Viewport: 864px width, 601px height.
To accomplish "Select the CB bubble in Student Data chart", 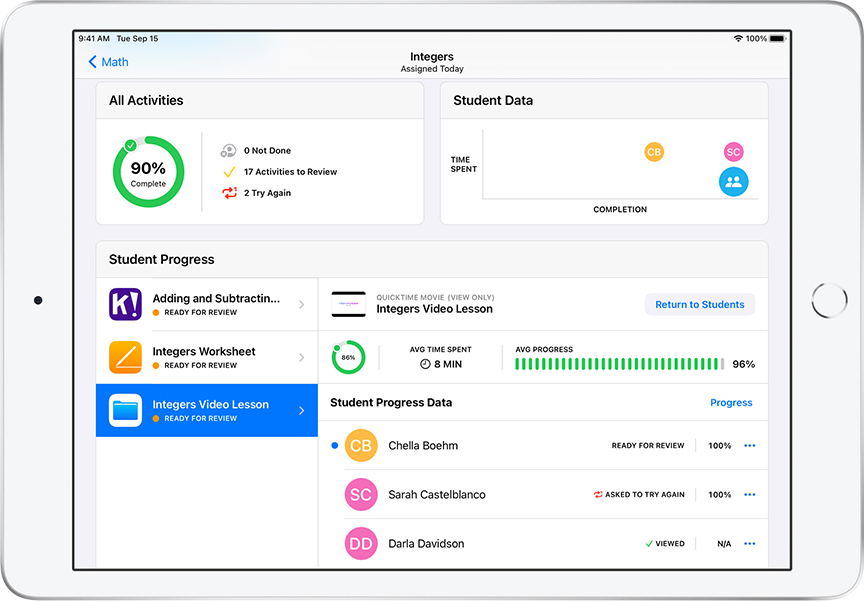I will pyautogui.click(x=654, y=152).
